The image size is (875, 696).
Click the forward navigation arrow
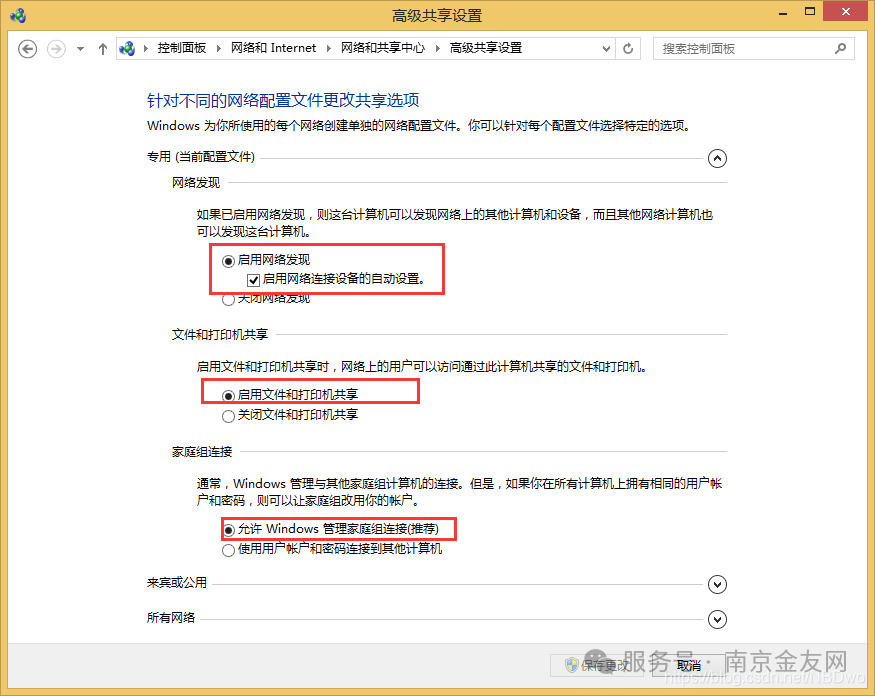pyautogui.click(x=55, y=48)
